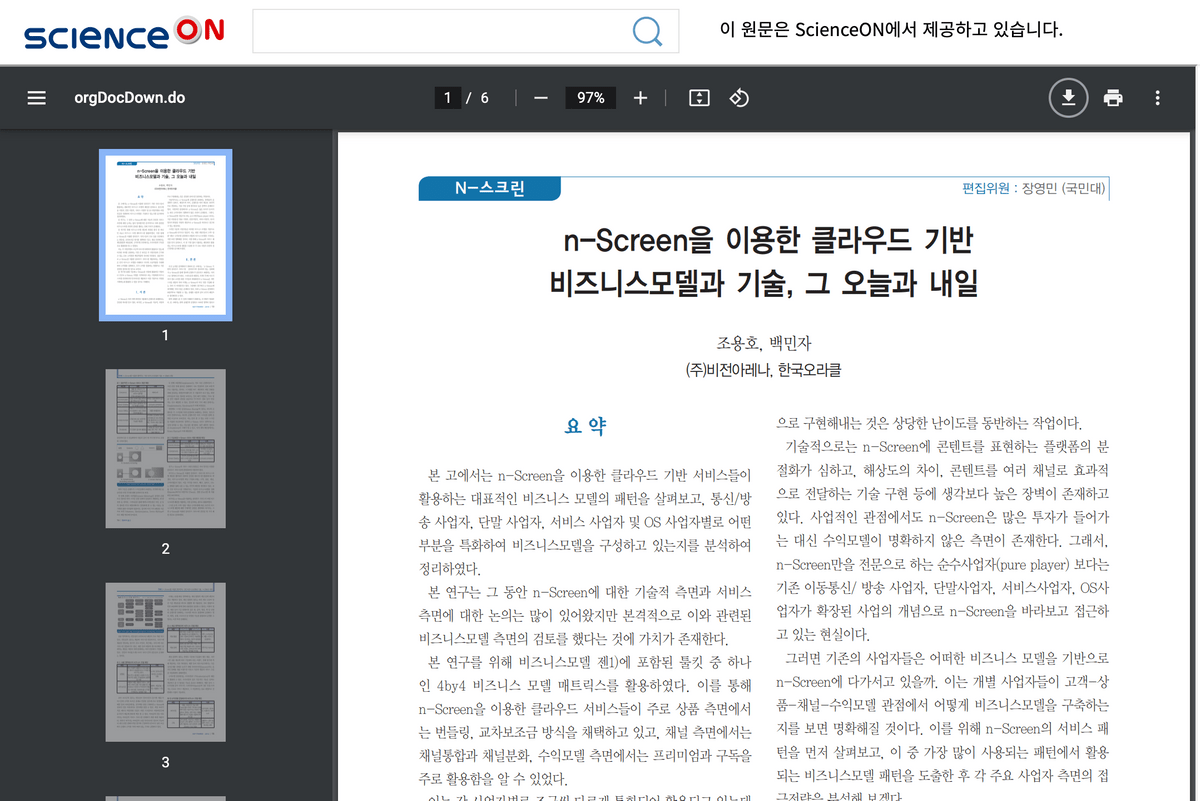Rotate the document counterclockwise
The width and height of the screenshot is (1200, 801).
[x=739, y=98]
